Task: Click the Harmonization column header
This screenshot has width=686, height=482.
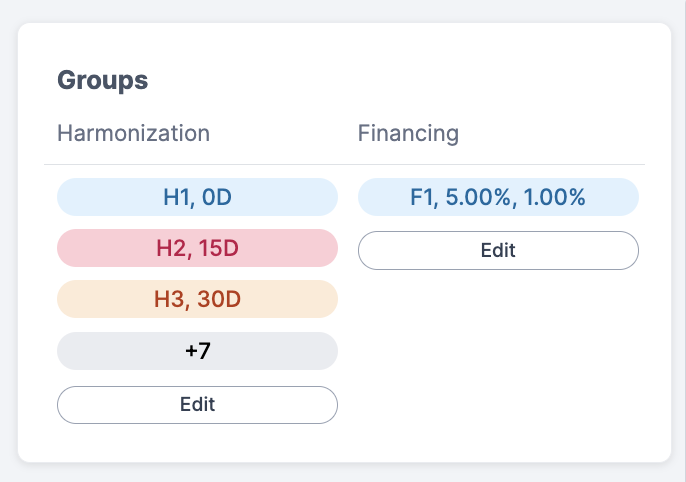Action: (133, 133)
